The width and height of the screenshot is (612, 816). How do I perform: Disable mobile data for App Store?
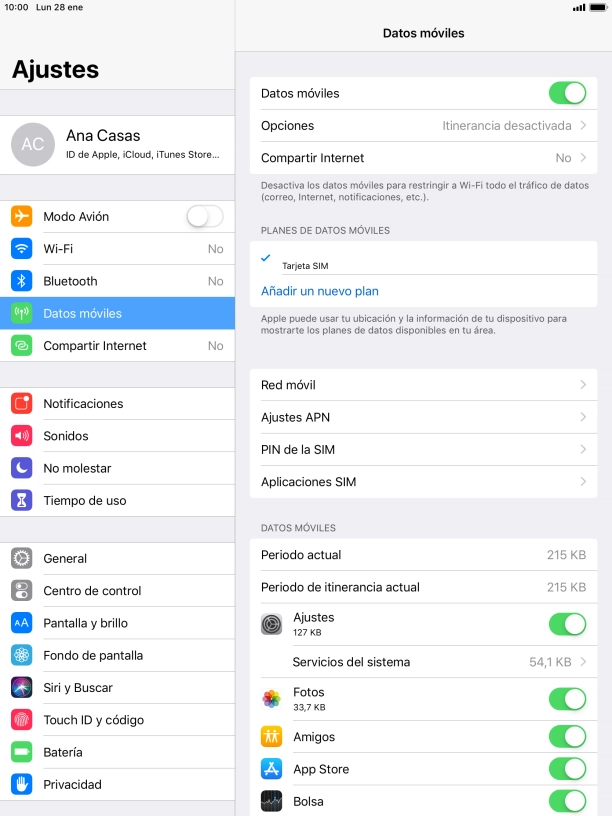567,769
